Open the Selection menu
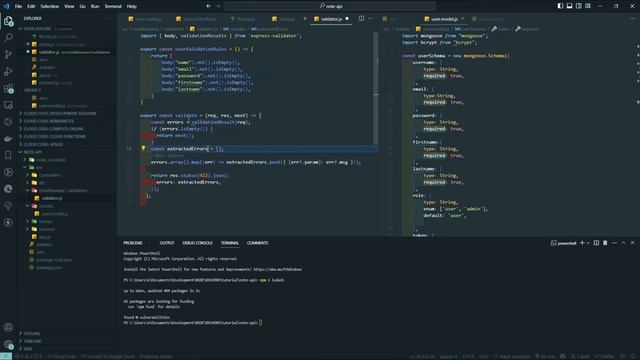Viewport: 640px width, 360px height. [x=49, y=6]
